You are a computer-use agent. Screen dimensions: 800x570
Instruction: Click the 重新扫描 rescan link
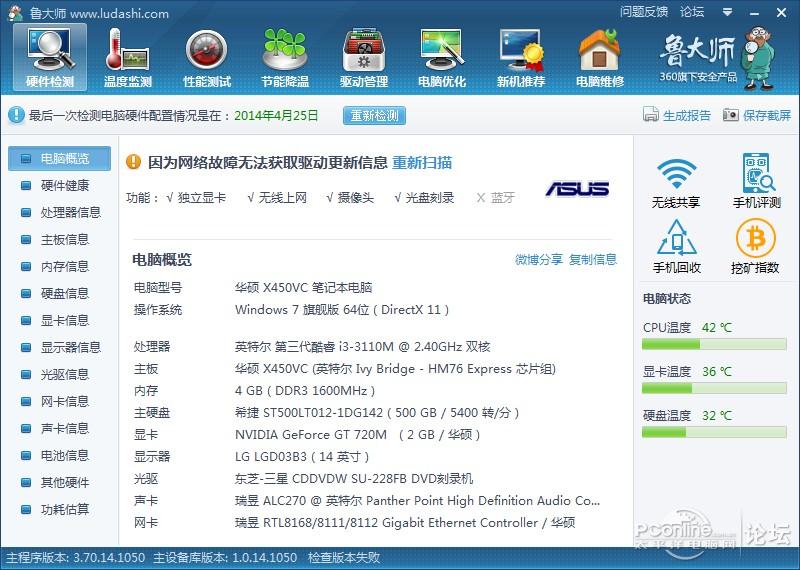click(x=422, y=162)
